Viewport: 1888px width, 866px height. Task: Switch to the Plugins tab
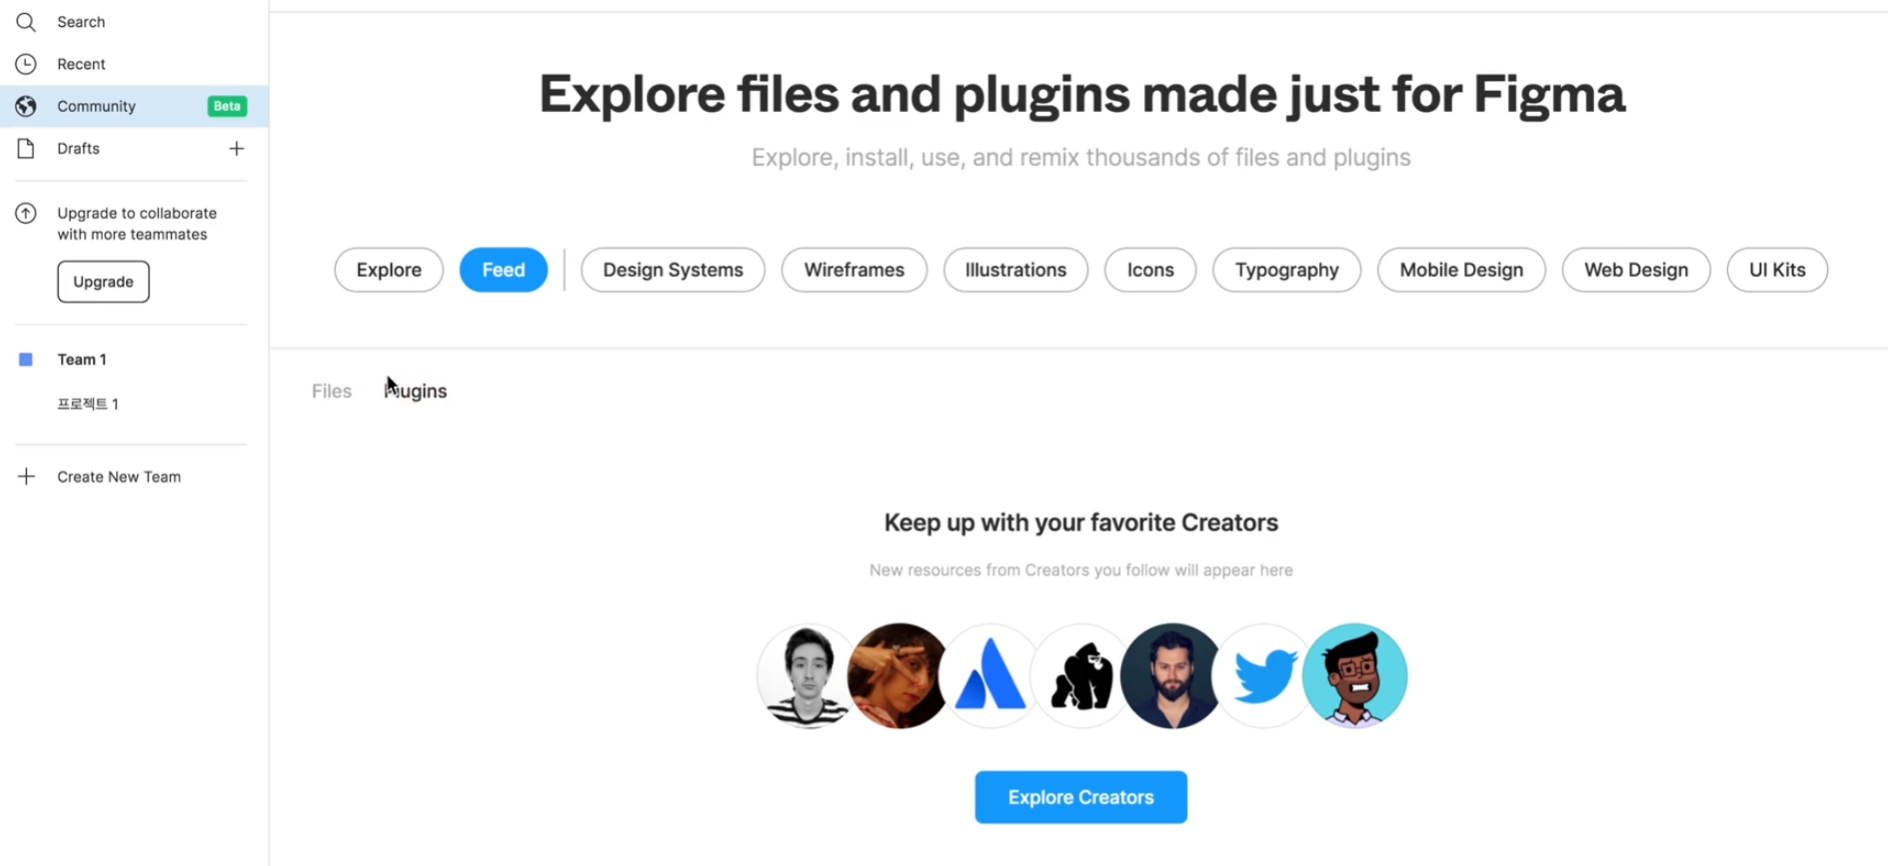click(415, 391)
